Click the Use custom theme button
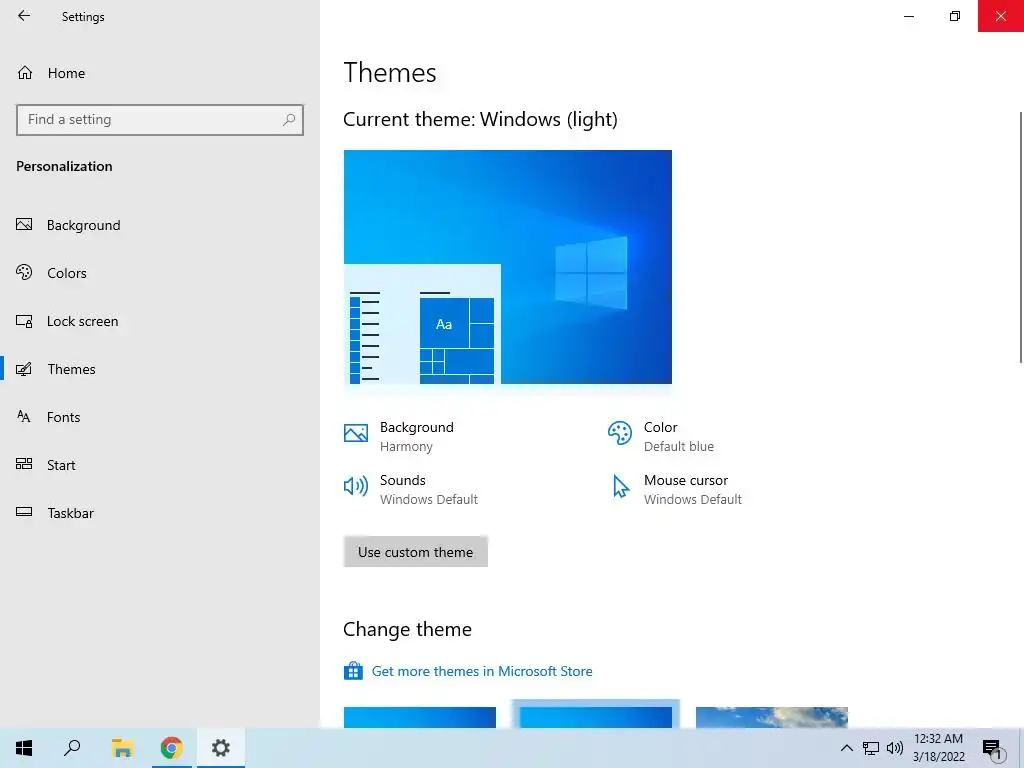 [x=415, y=552]
